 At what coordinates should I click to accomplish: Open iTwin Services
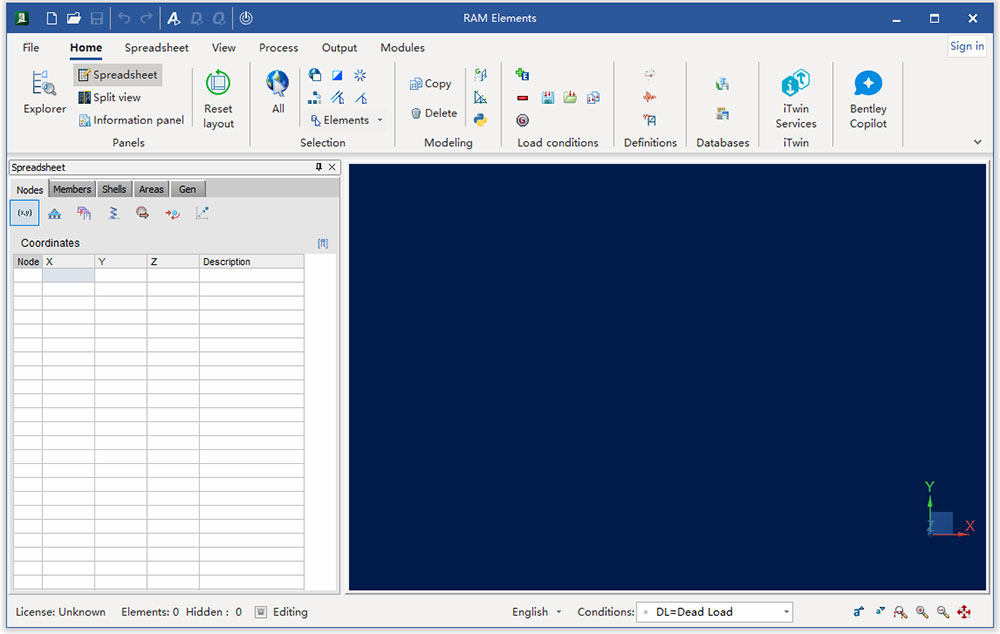(795, 99)
